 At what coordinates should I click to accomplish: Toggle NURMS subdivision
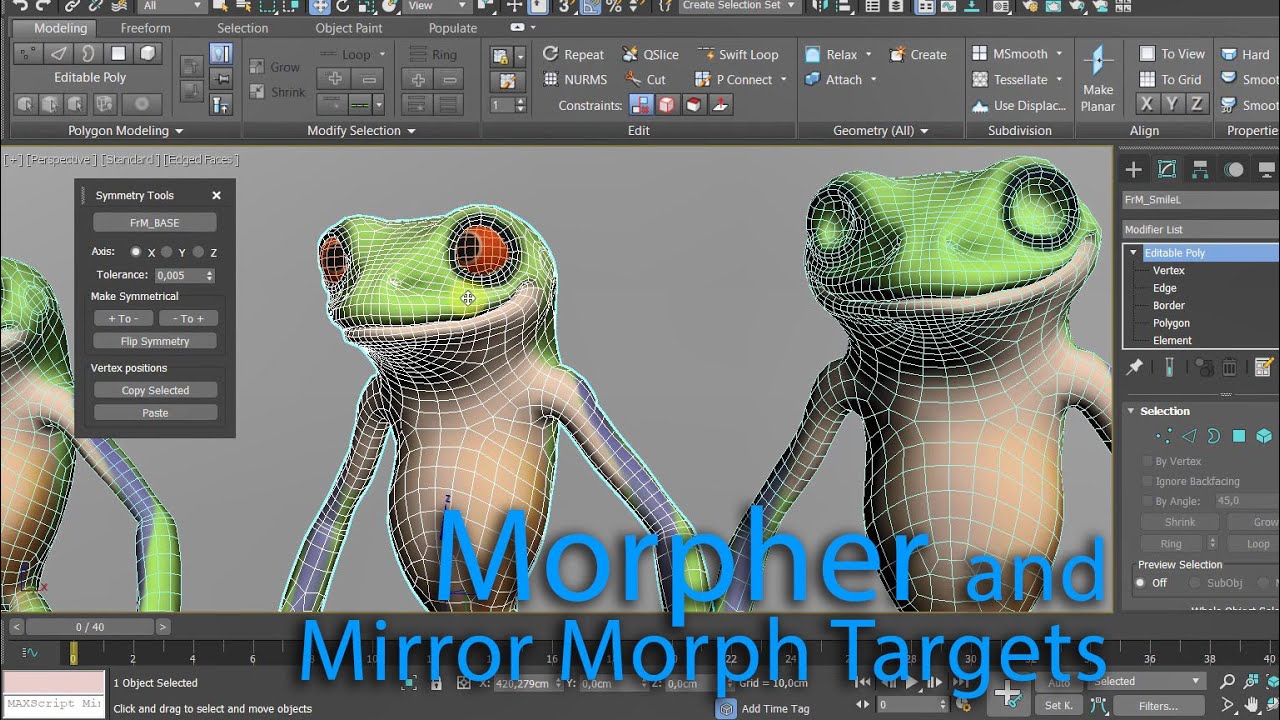pos(574,79)
